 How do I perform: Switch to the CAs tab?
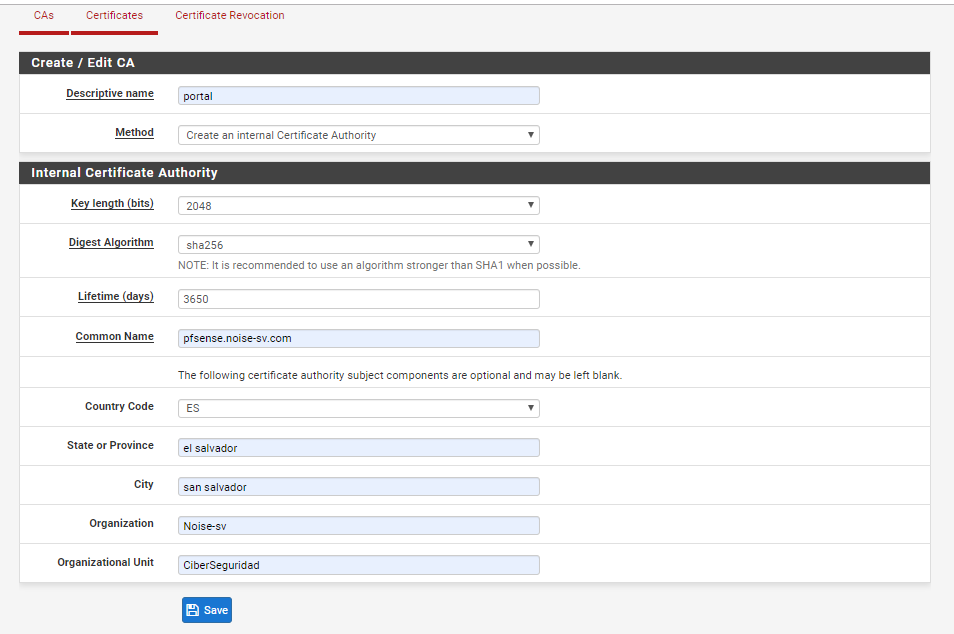[44, 15]
